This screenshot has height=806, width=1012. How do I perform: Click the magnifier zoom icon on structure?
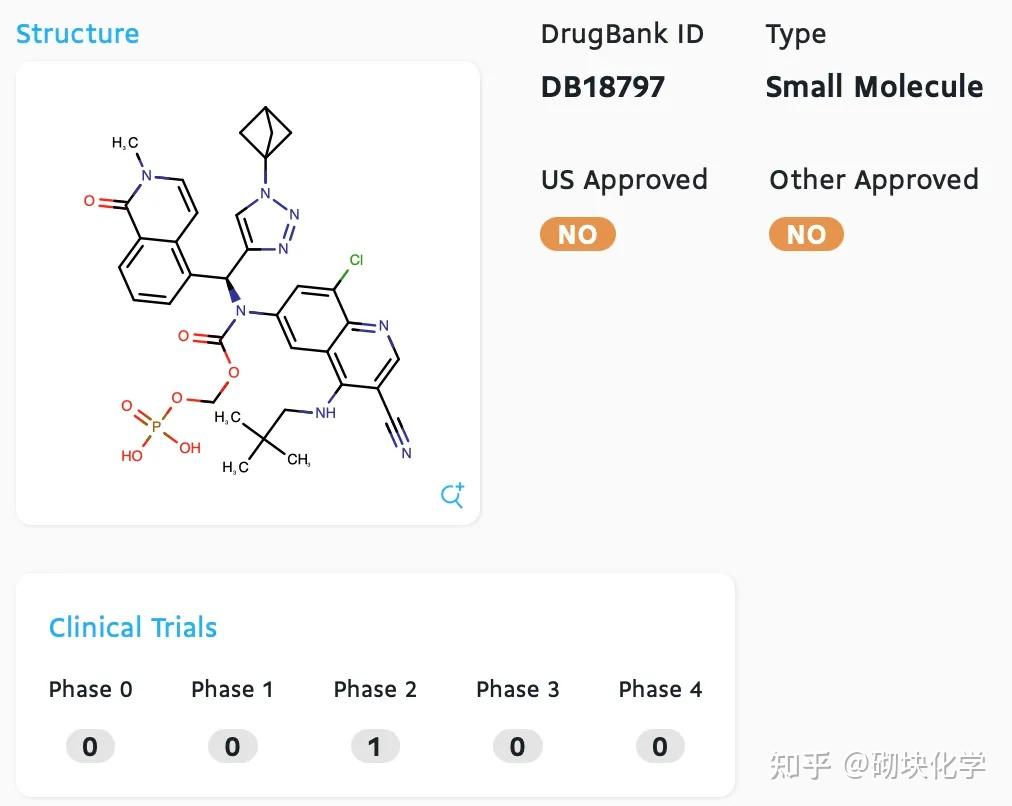click(453, 495)
